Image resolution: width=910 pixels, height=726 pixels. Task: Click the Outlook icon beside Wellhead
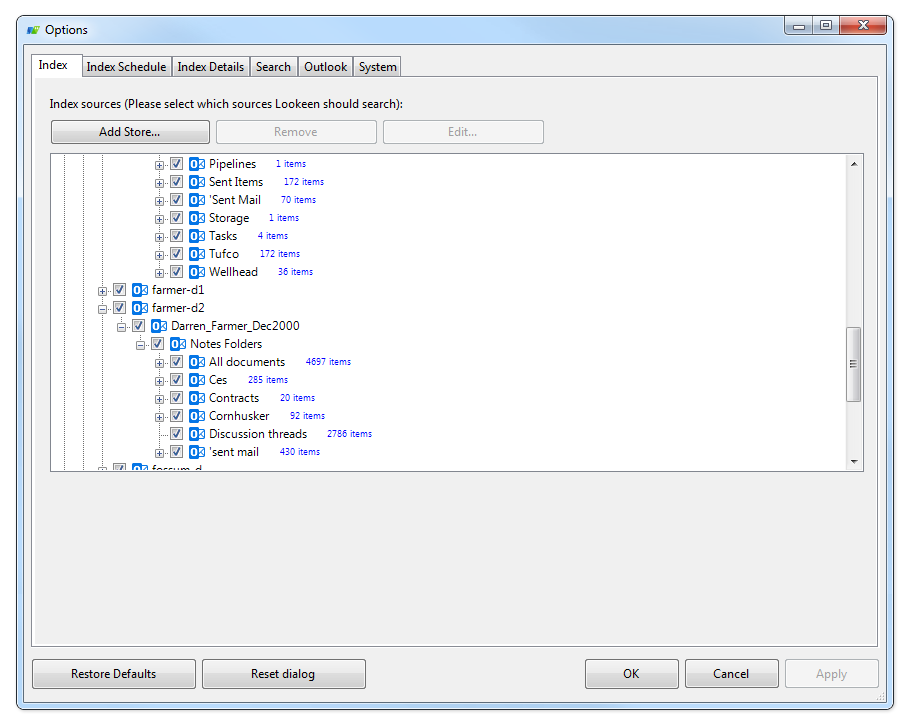pyautogui.click(x=197, y=272)
